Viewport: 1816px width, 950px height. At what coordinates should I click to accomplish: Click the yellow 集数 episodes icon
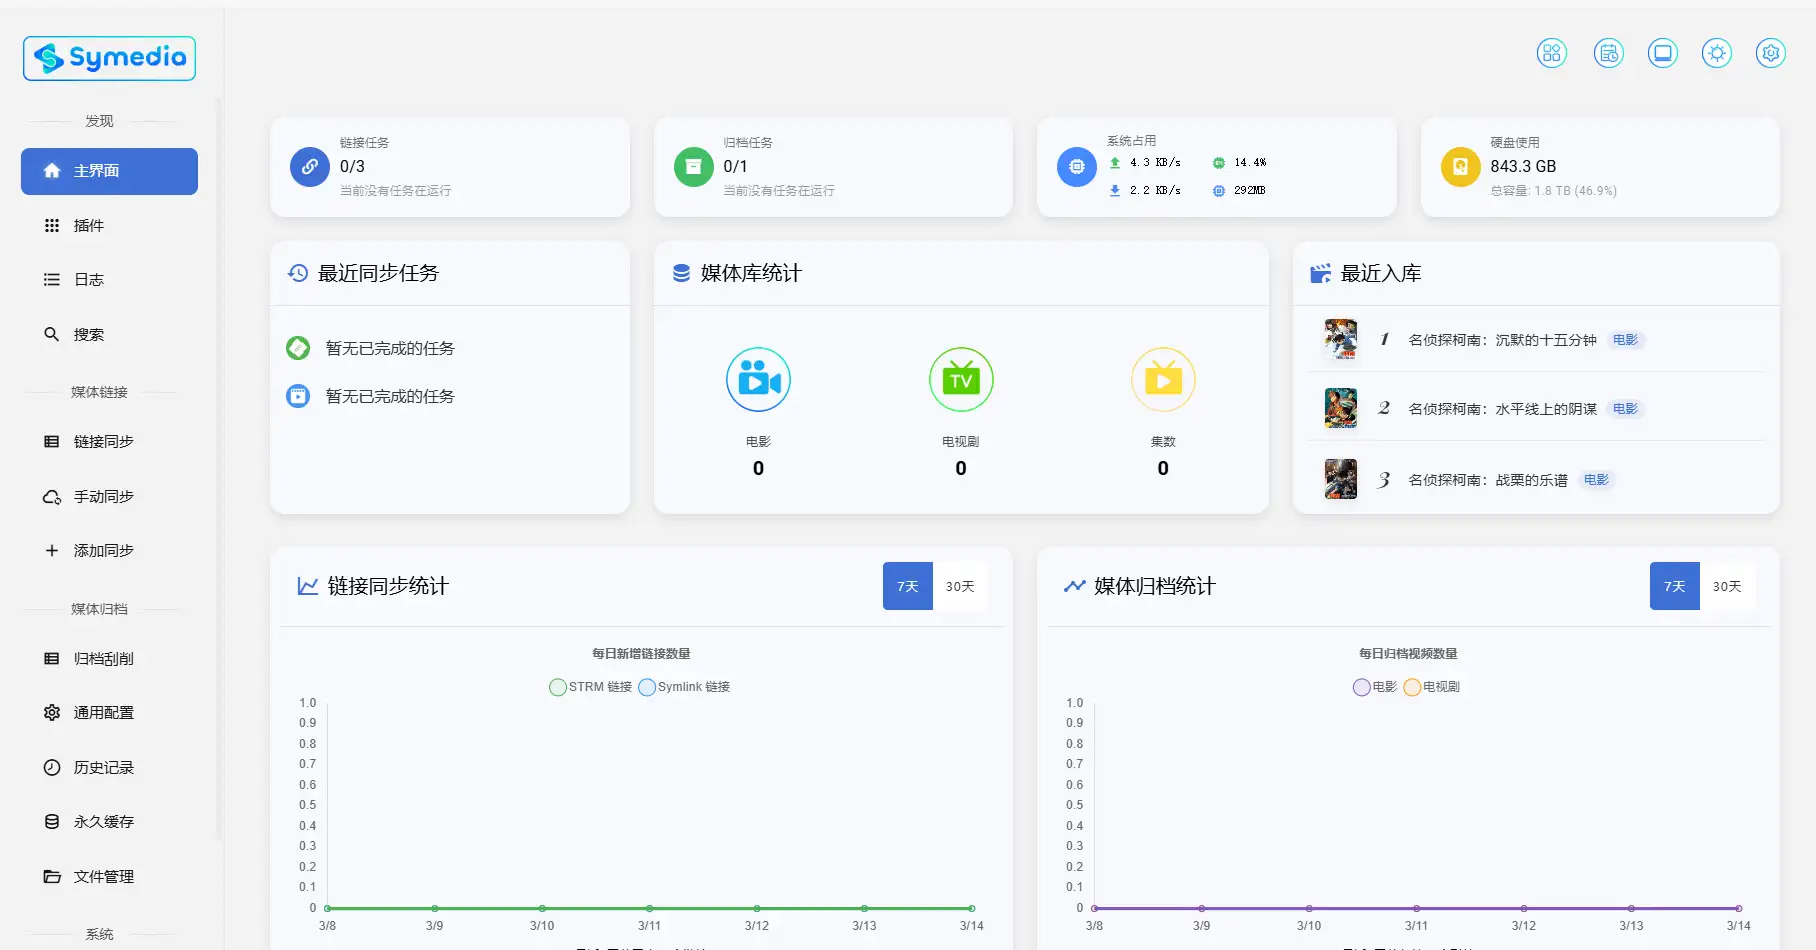coord(1163,379)
